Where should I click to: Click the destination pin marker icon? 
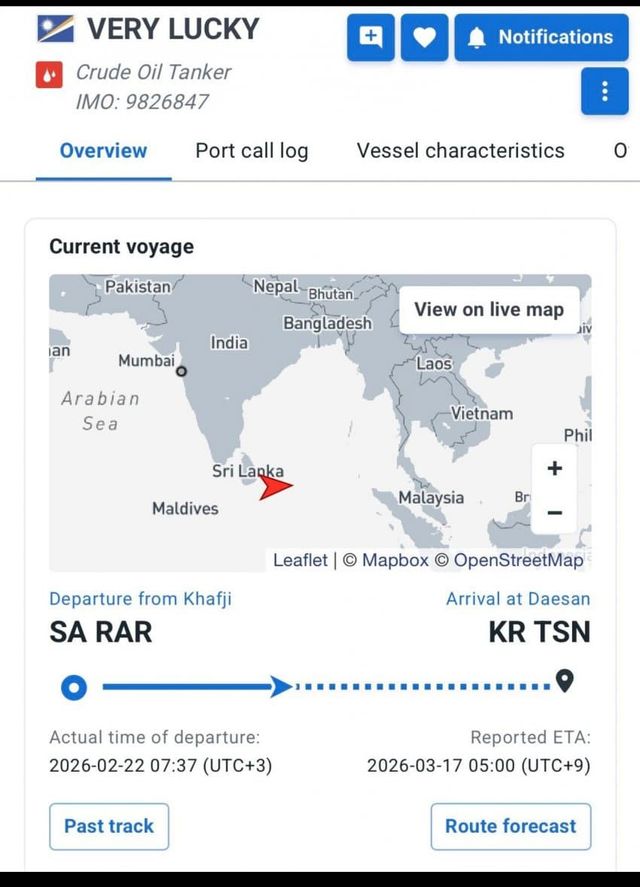(x=565, y=681)
